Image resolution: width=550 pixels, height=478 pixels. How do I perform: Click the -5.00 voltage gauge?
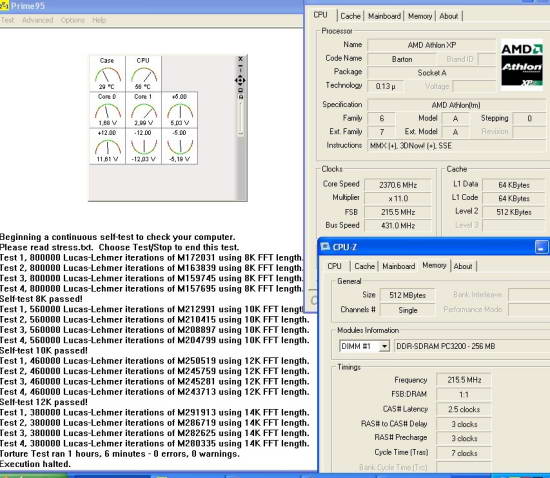click(180, 146)
